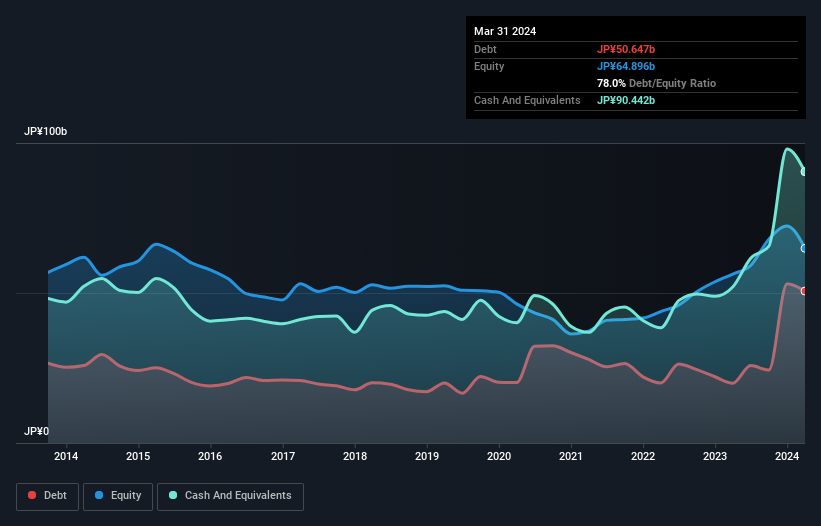The height and width of the screenshot is (526, 821).
Task: Click the JP¥100b y-axis label
Action: 46,131
